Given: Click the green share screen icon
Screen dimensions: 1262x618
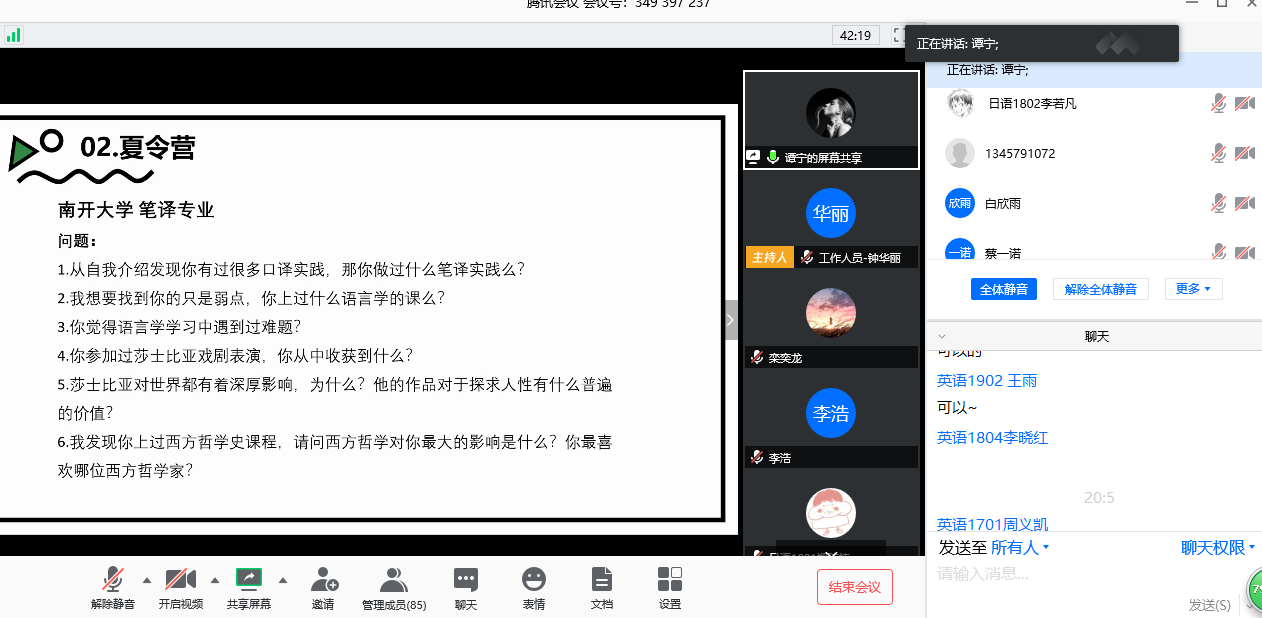Looking at the screenshot, I should 248,578.
